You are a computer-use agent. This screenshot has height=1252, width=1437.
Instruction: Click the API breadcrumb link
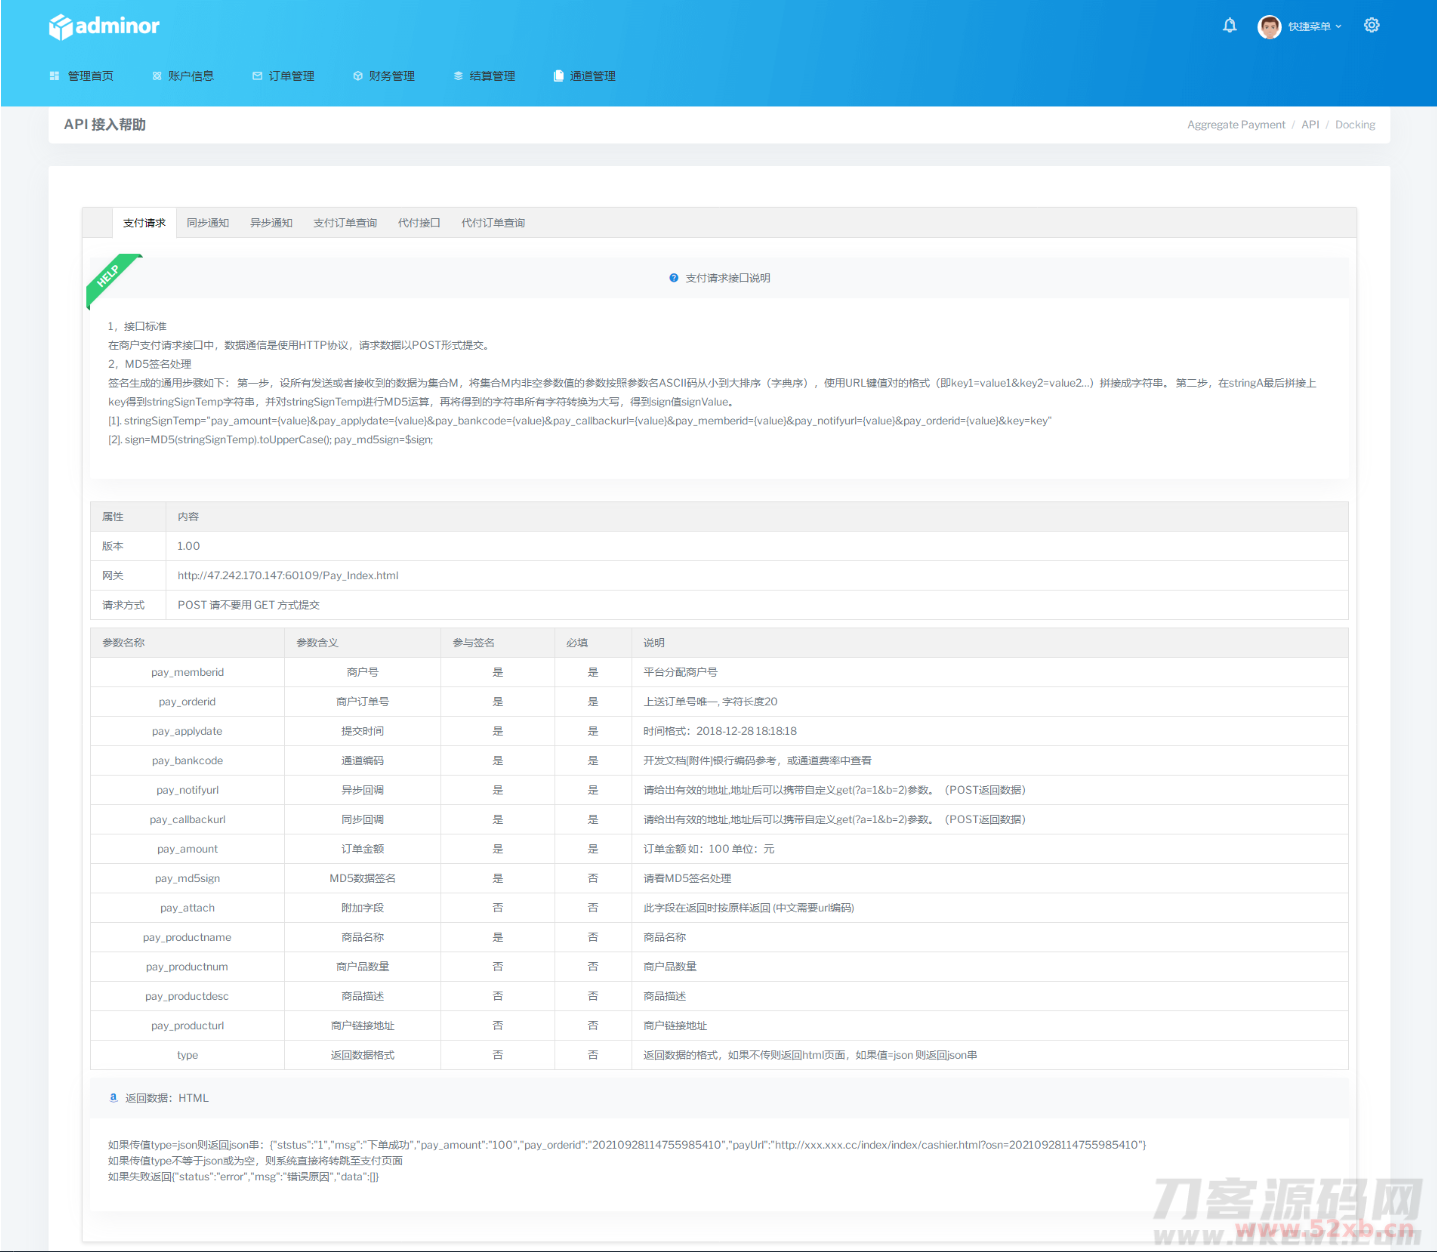coord(1310,125)
